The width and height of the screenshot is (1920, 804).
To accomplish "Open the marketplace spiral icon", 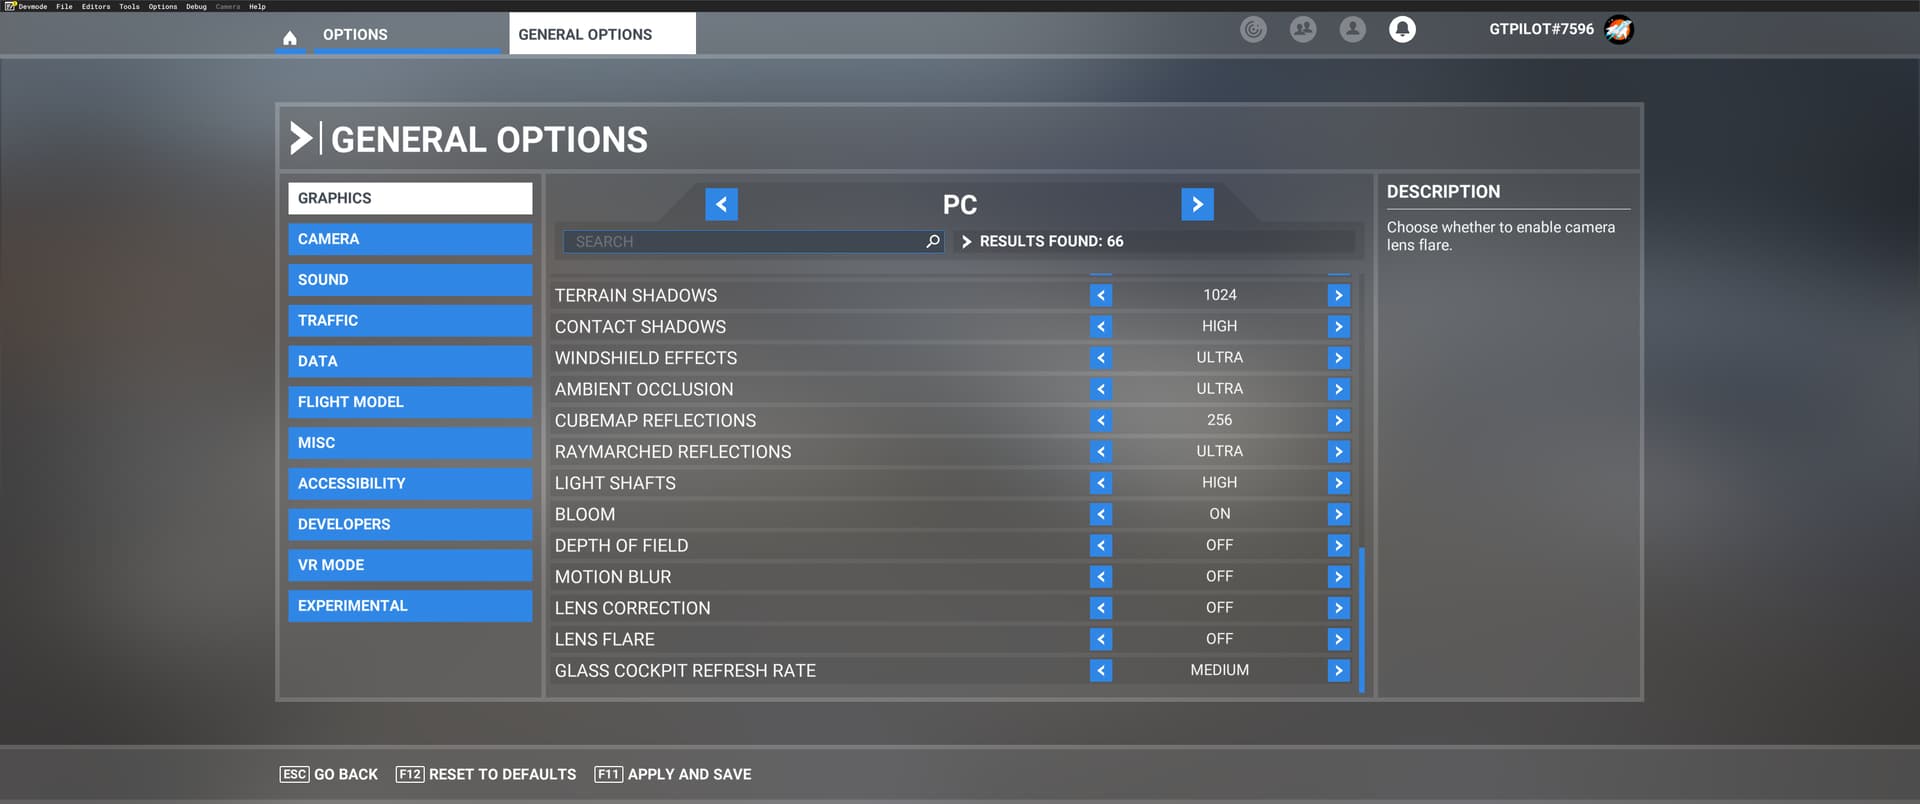I will [1253, 30].
